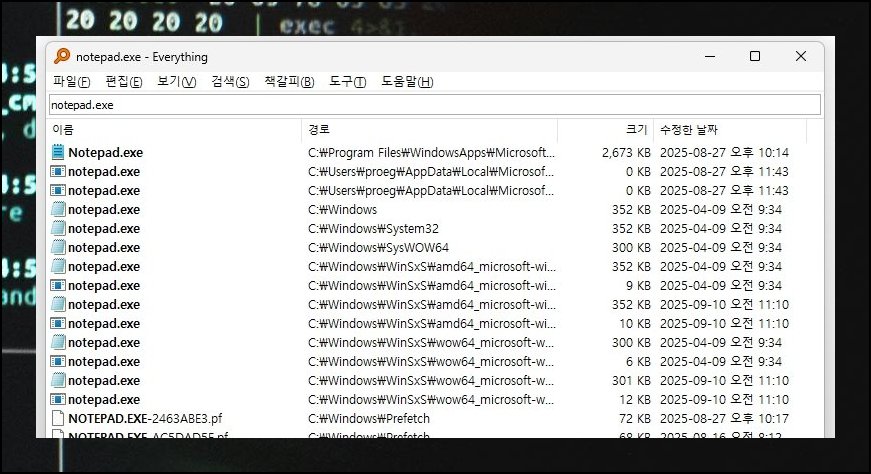This screenshot has width=871, height=474.
Task: Close the Everything window
Action: pos(800,56)
